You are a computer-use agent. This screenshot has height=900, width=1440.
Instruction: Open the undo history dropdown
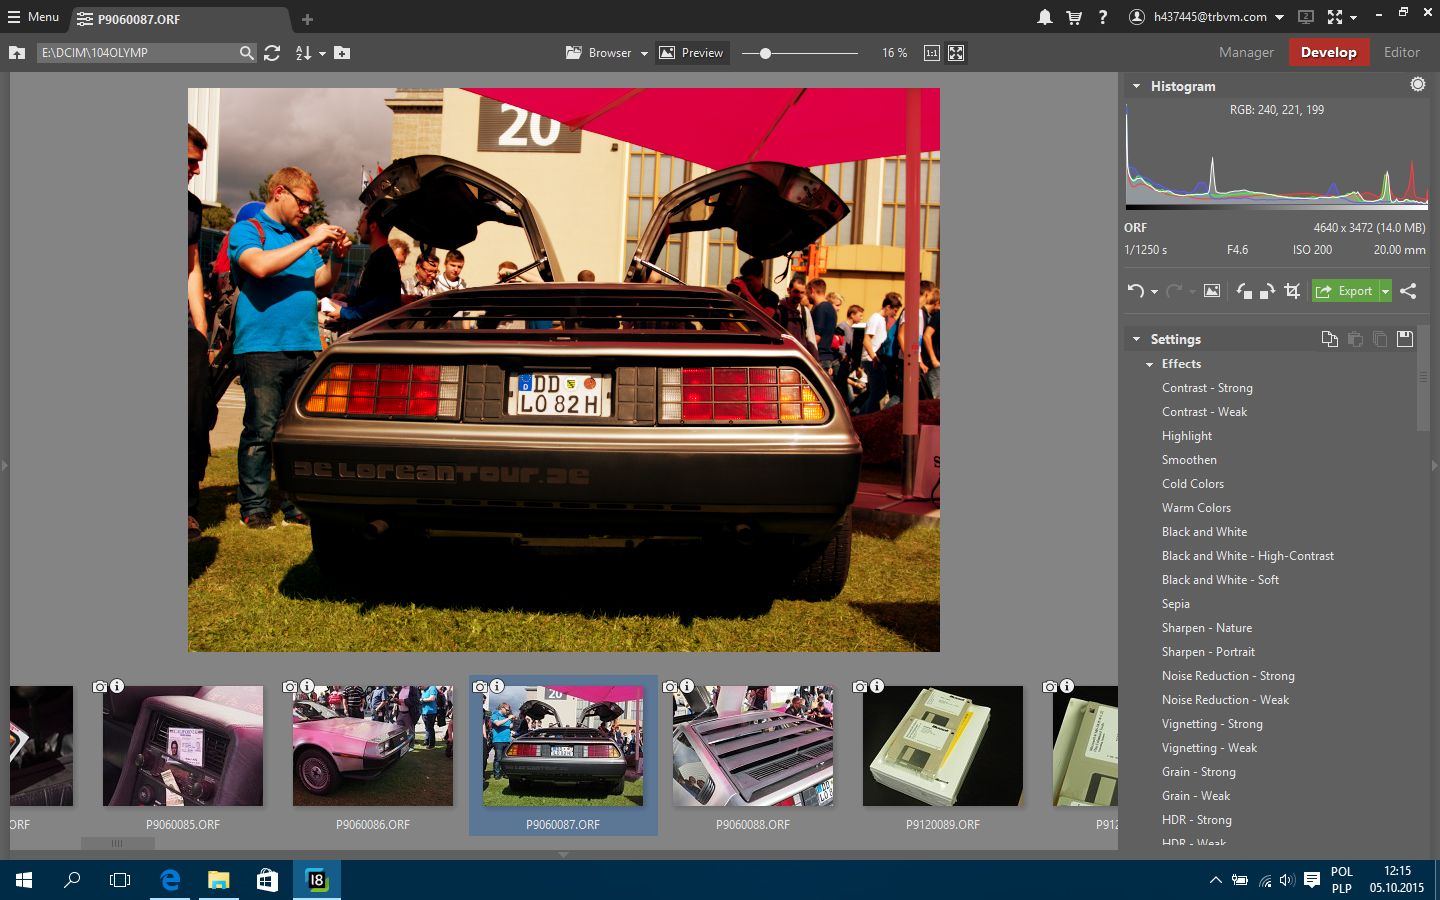tap(1154, 292)
